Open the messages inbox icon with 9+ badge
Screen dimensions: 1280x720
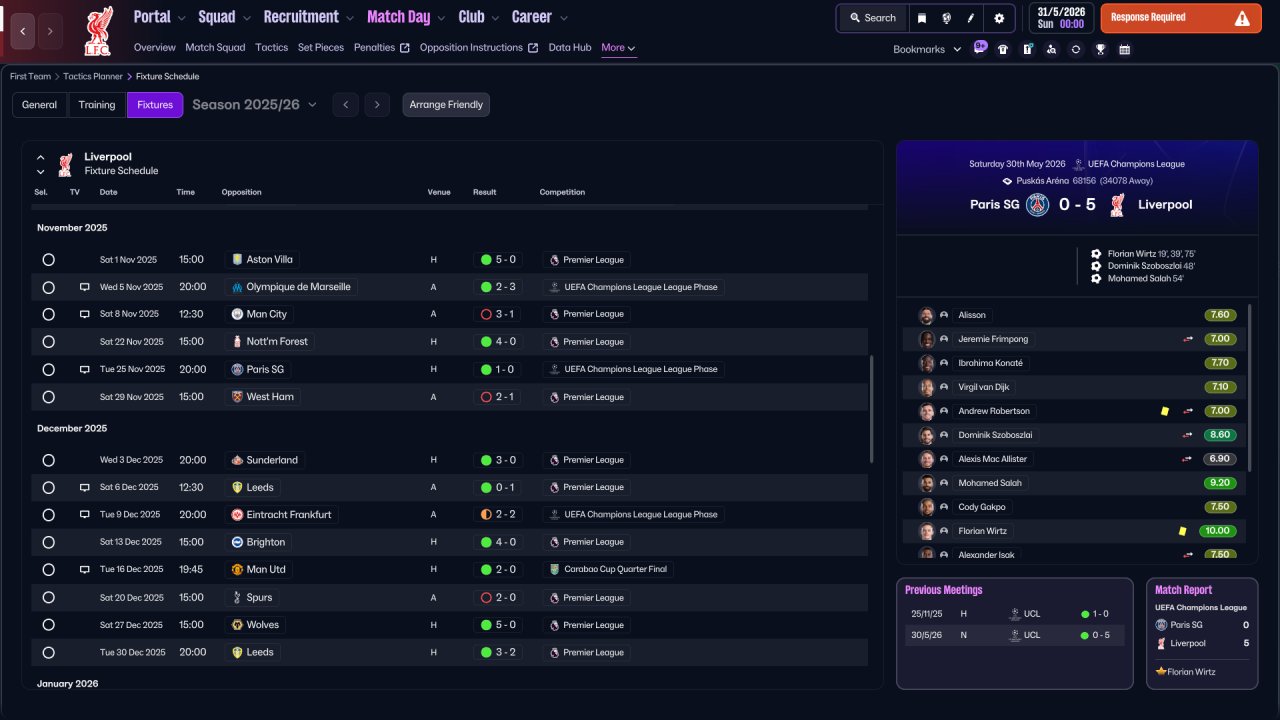coord(979,48)
